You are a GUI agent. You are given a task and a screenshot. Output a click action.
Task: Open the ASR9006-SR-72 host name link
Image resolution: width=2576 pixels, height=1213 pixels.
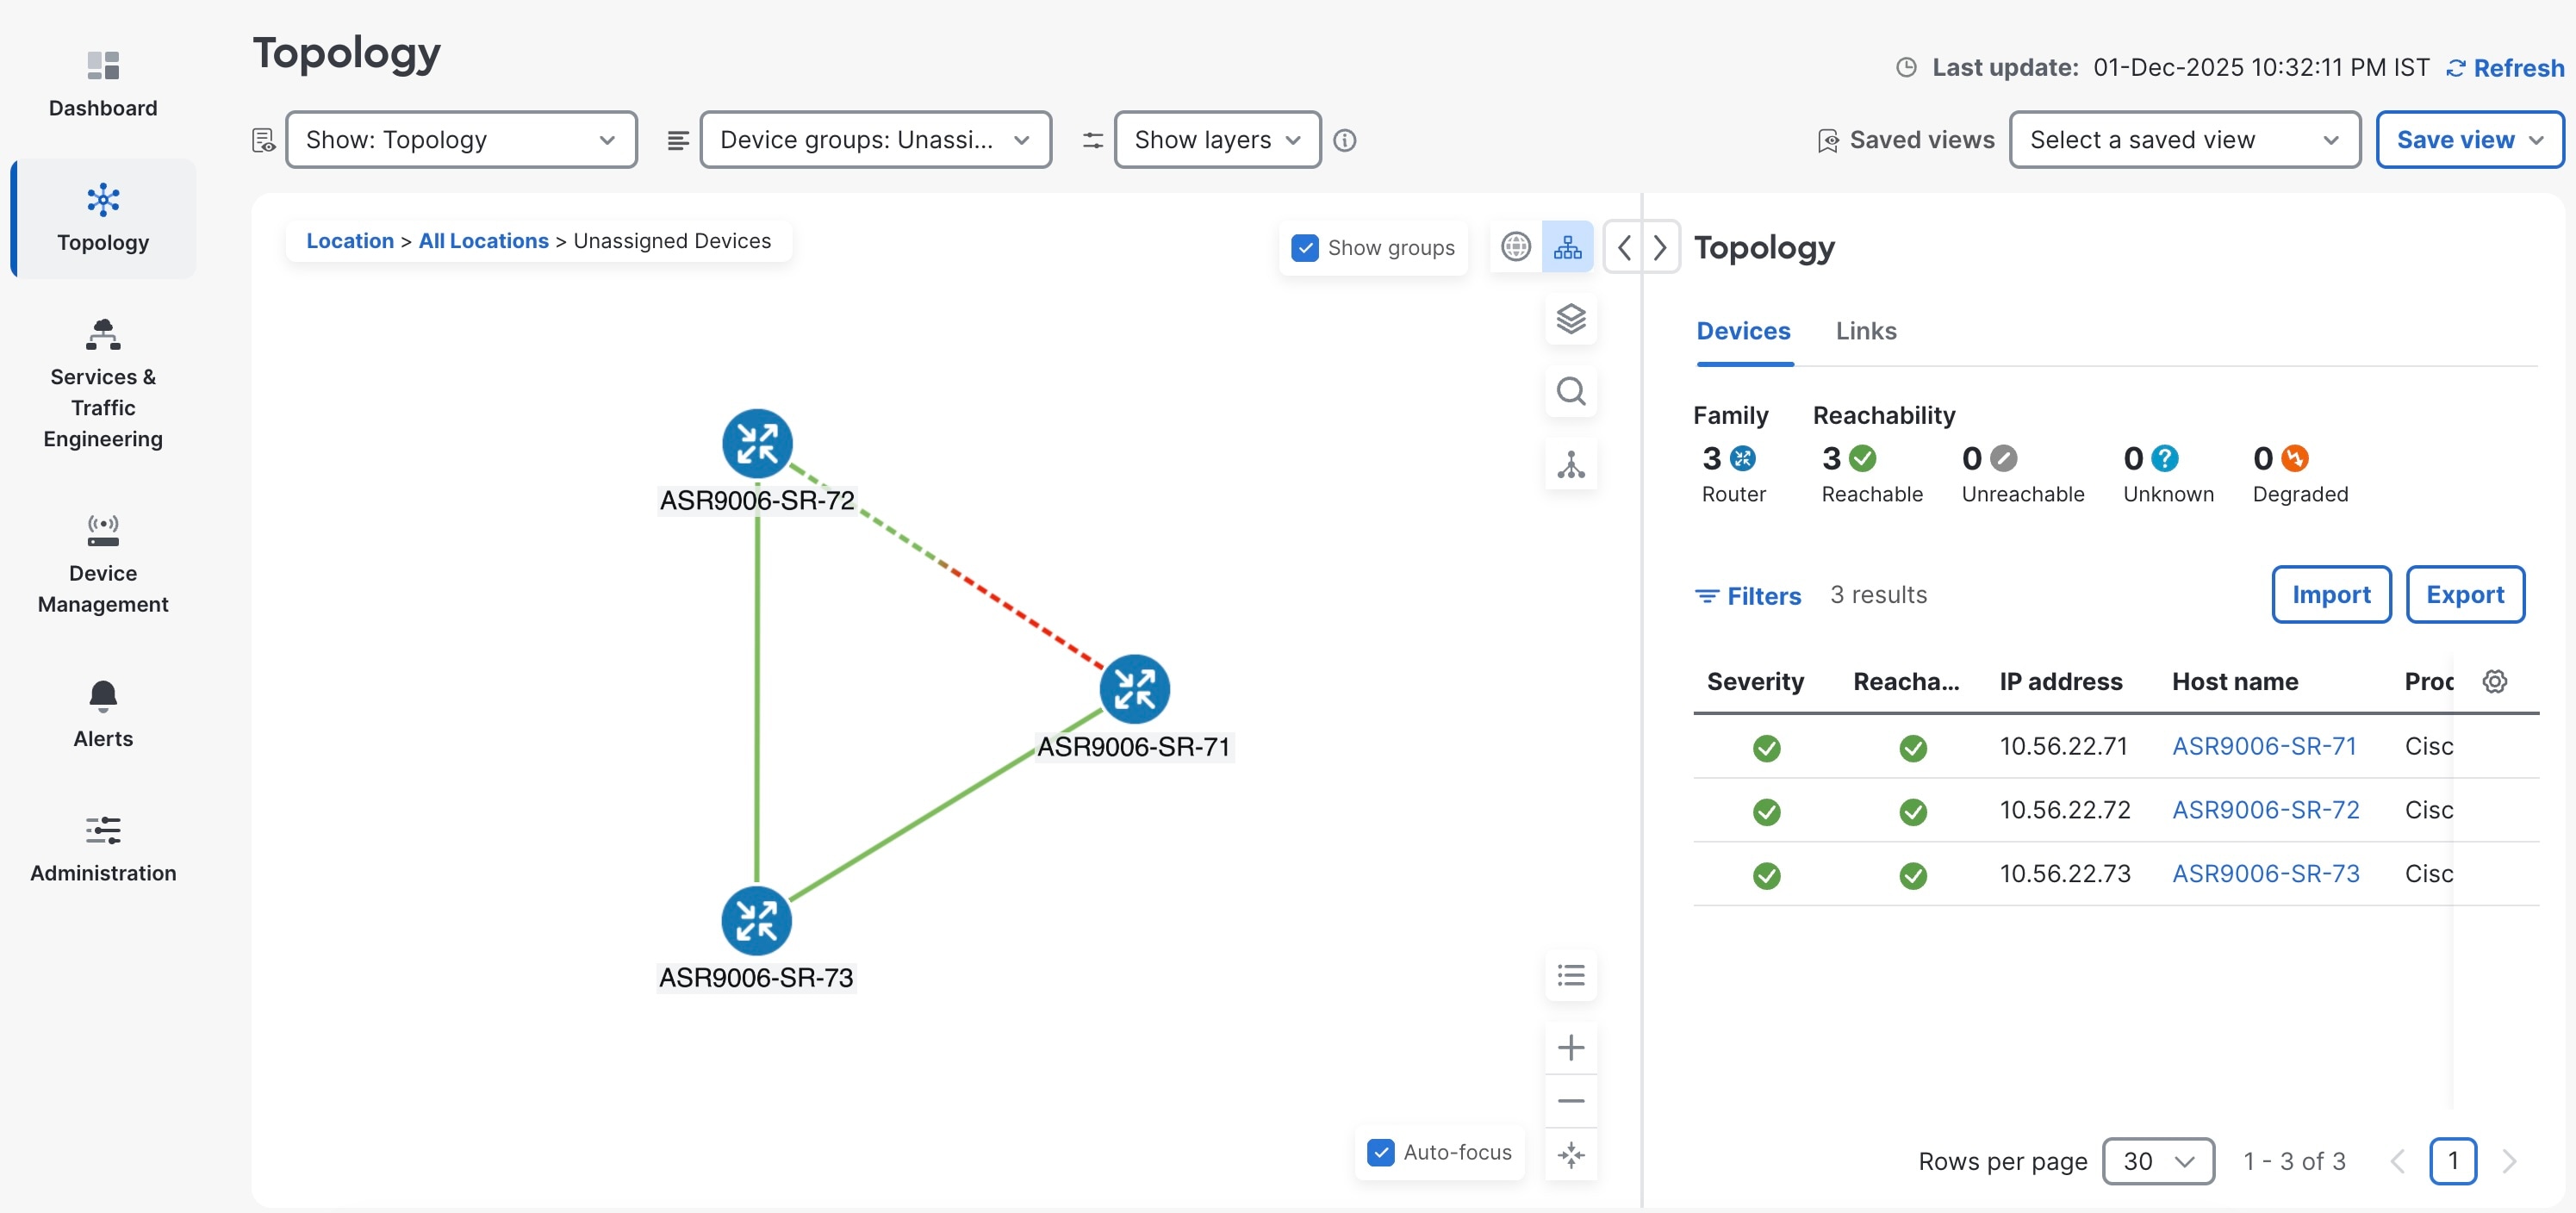(x=2265, y=810)
